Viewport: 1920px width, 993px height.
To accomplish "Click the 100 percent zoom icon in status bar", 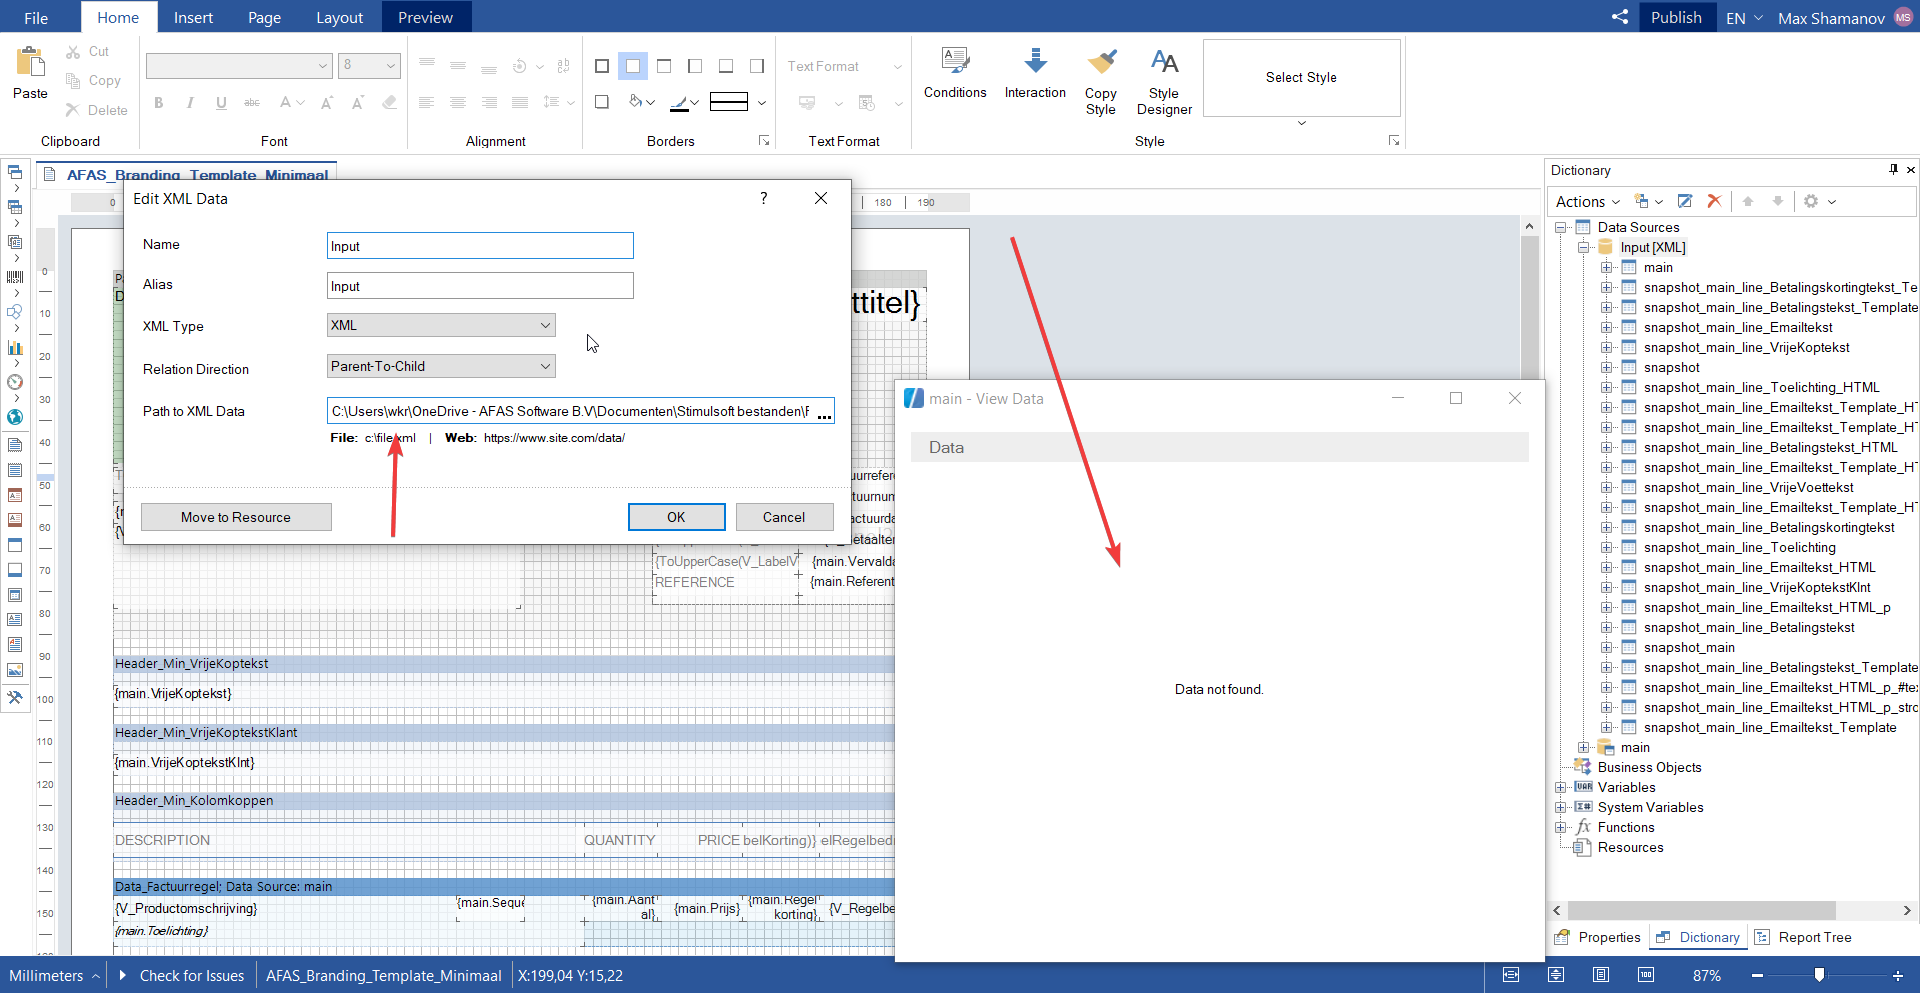I will (x=1646, y=975).
